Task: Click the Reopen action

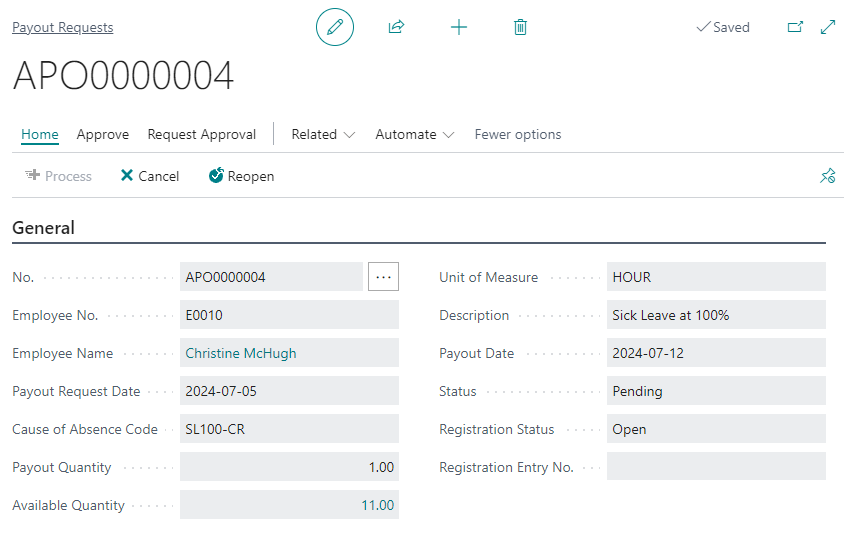Action: coord(241,176)
